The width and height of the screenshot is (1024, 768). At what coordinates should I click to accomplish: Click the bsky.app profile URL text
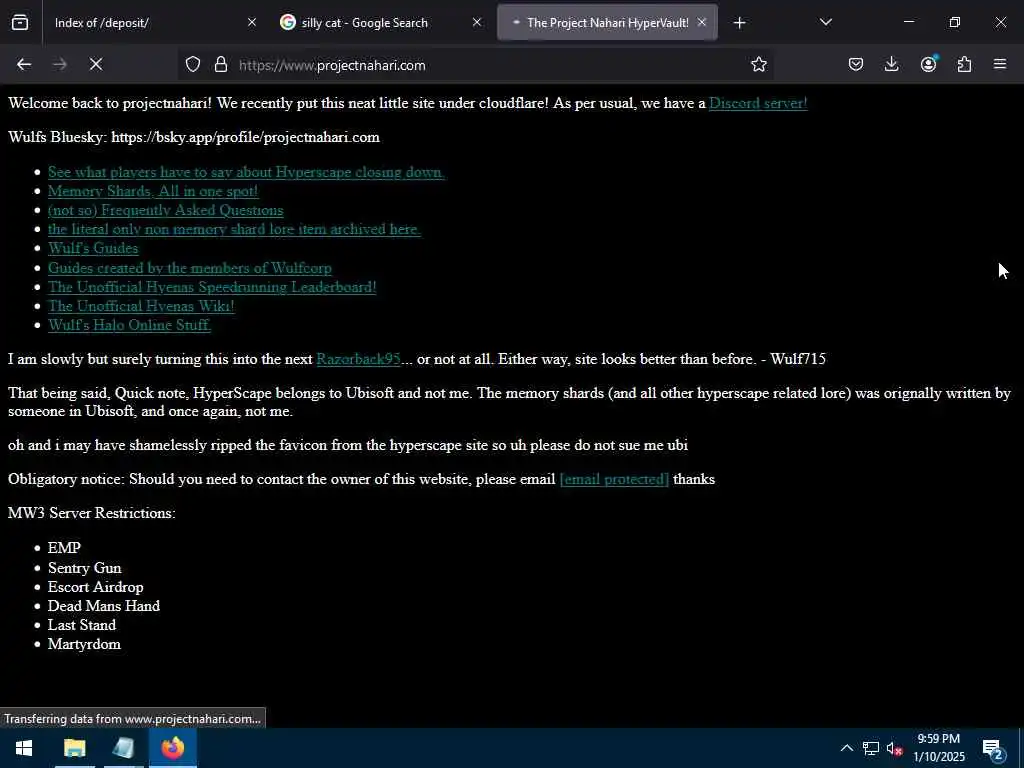[x=245, y=137]
